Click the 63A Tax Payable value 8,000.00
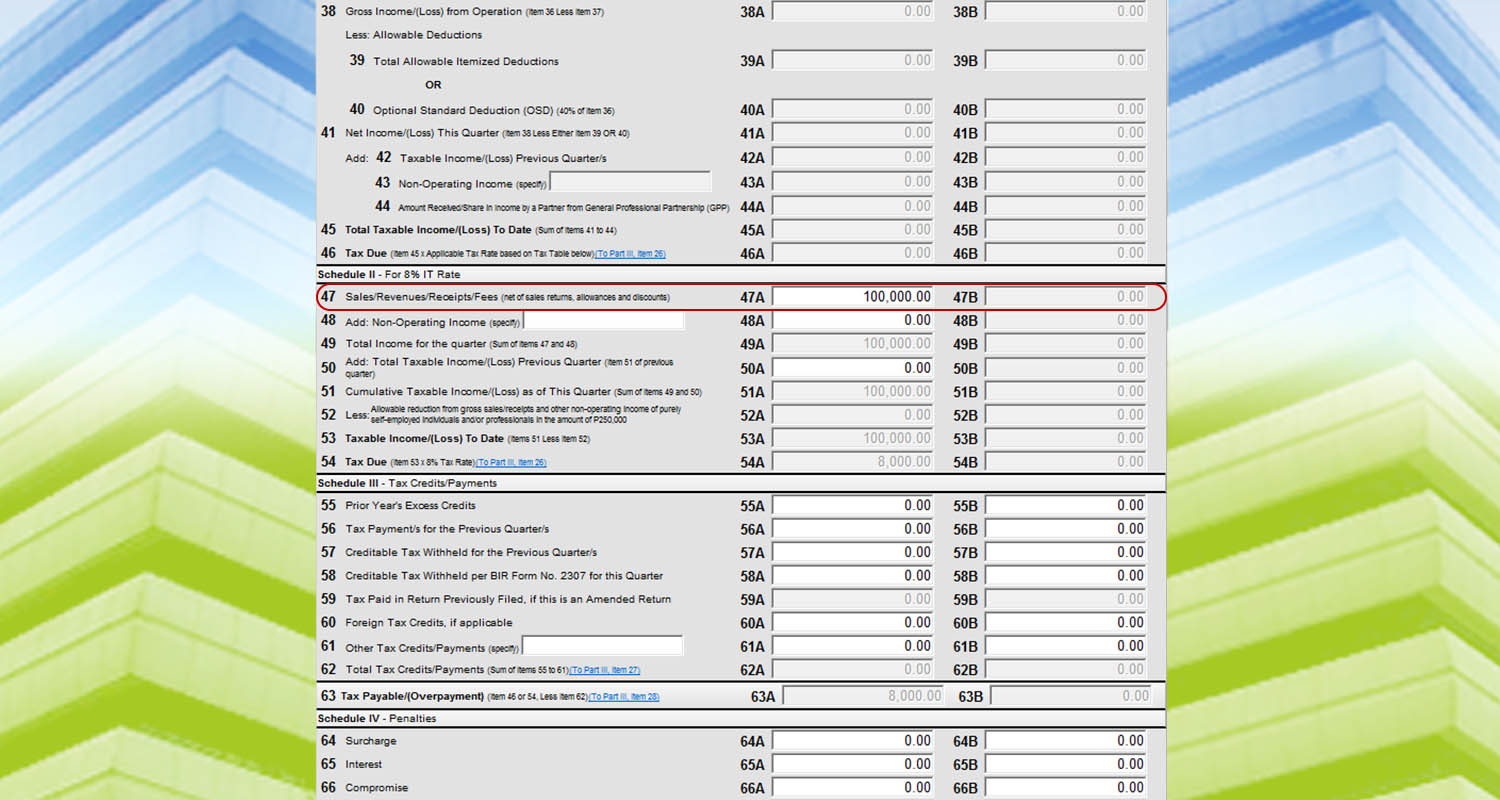Viewport: 1500px width, 800px height. (x=863, y=695)
